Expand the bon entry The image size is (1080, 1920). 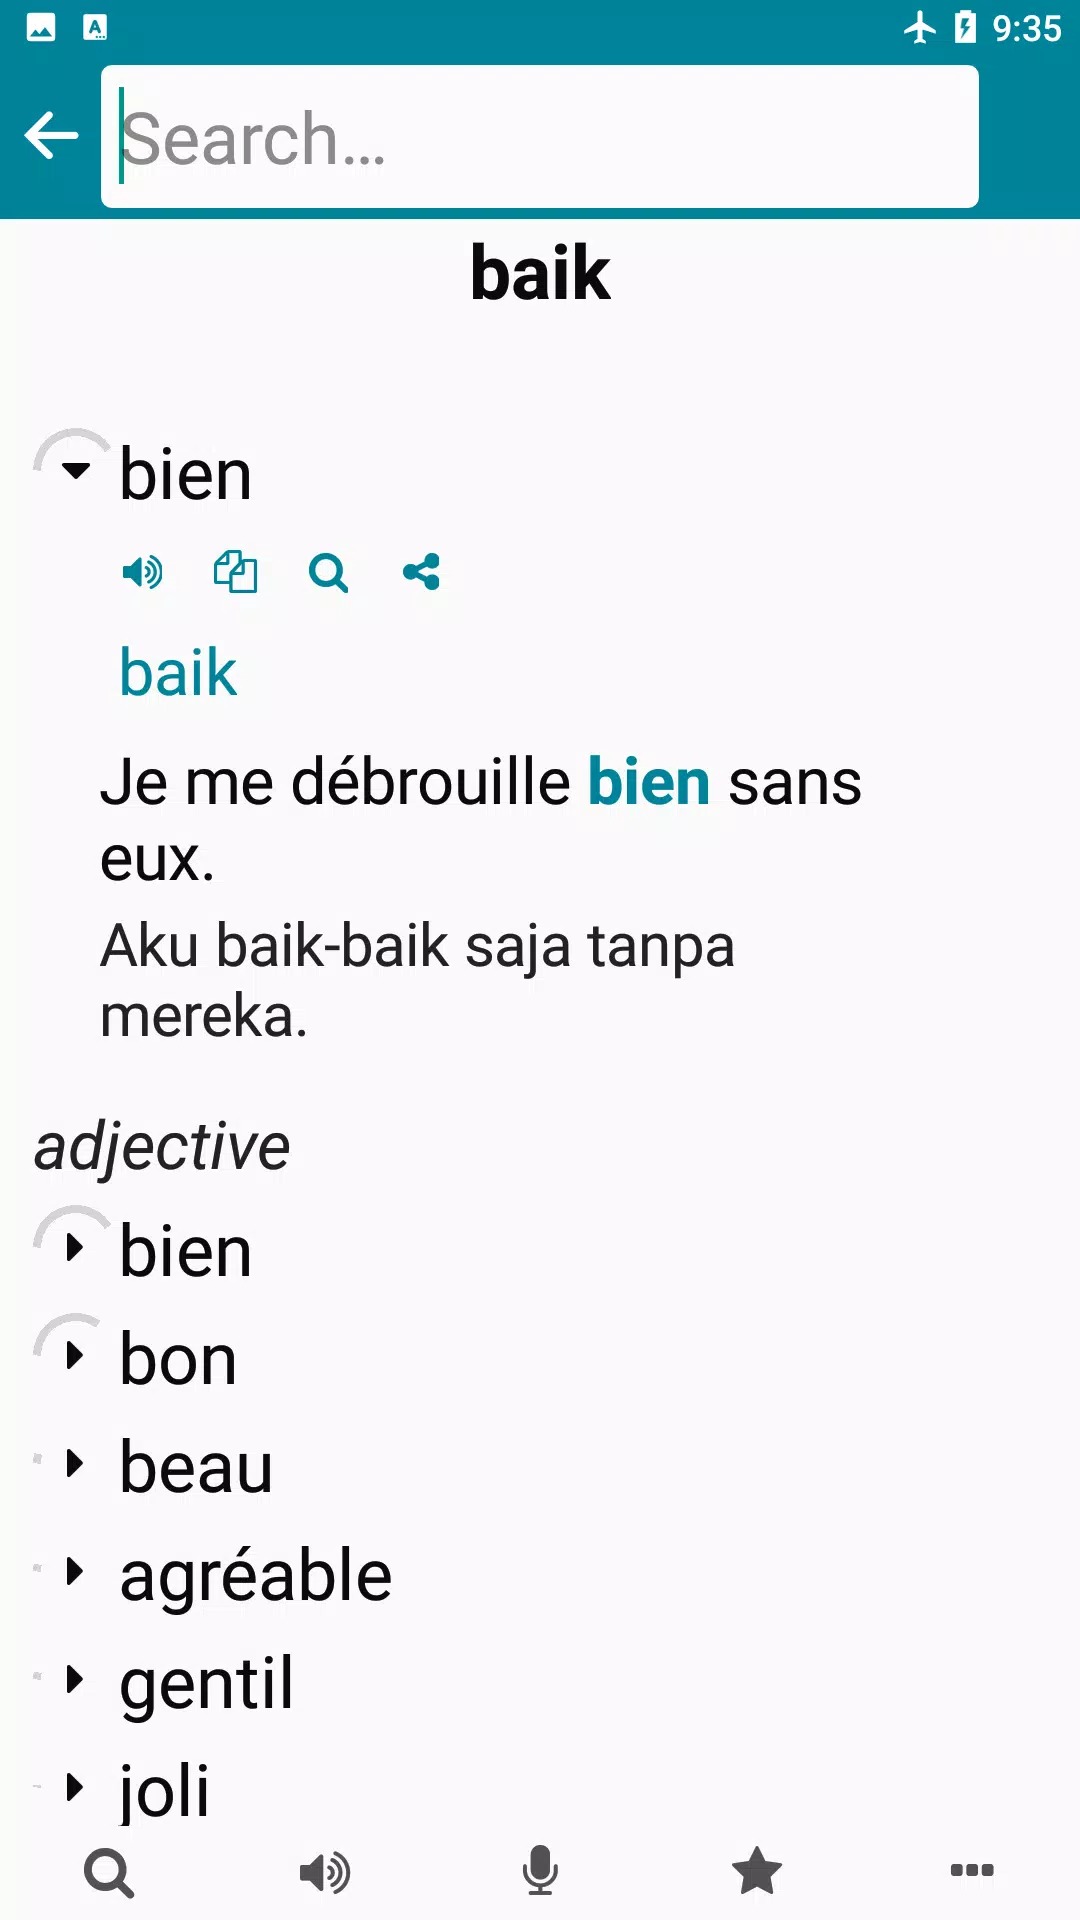[75, 1356]
